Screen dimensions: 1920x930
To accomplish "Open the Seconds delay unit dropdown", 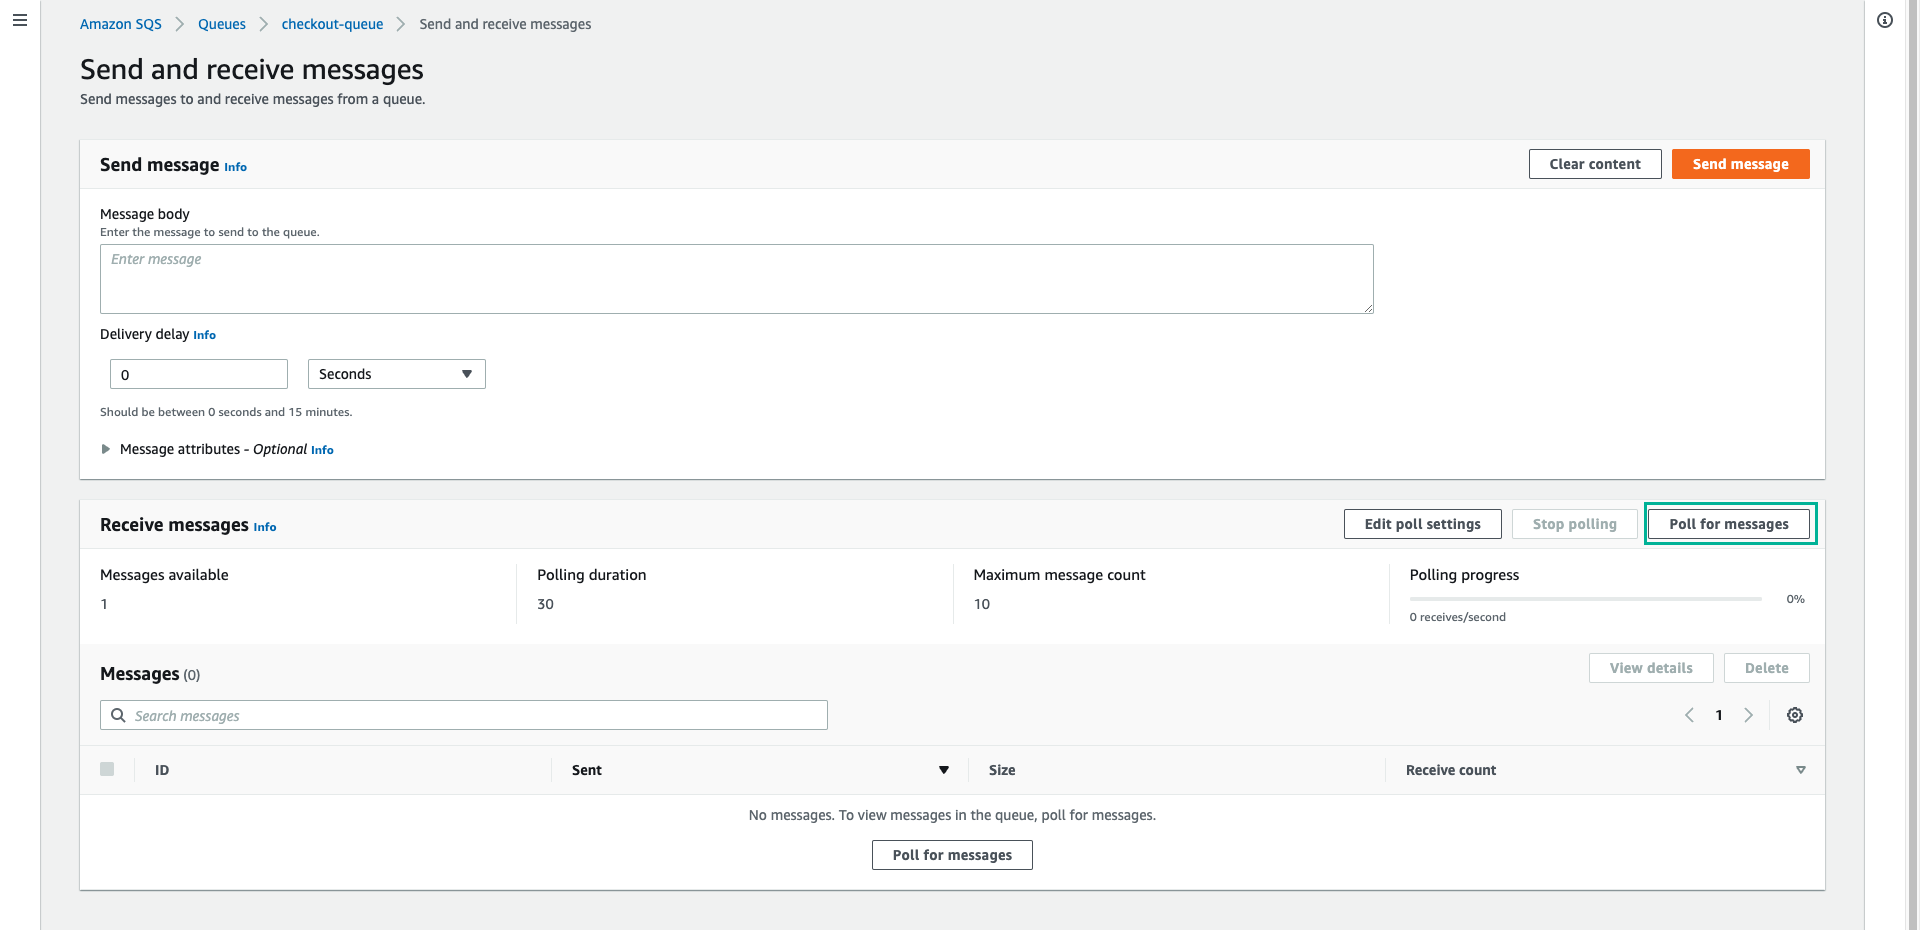I will point(397,374).
